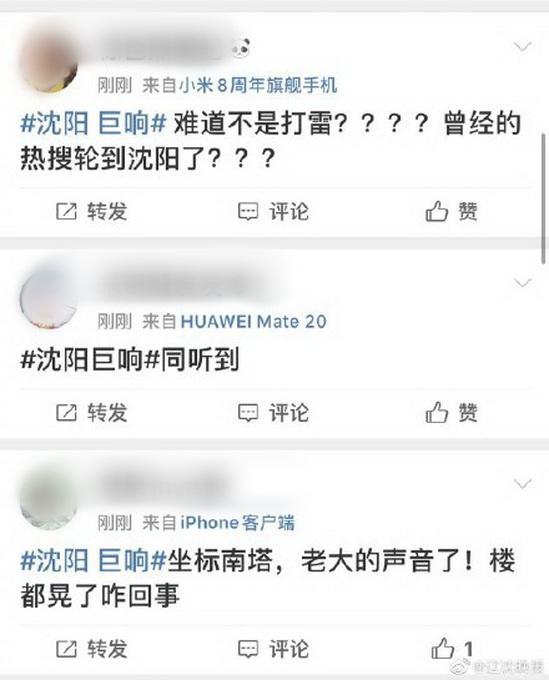Open HUAWEI Mate 20 source link
The height and width of the screenshot is (680, 549).
[253, 321]
